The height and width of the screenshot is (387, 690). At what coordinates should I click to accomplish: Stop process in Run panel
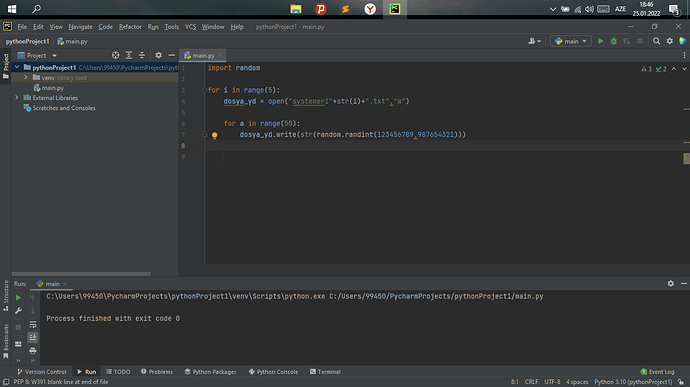click(18, 328)
